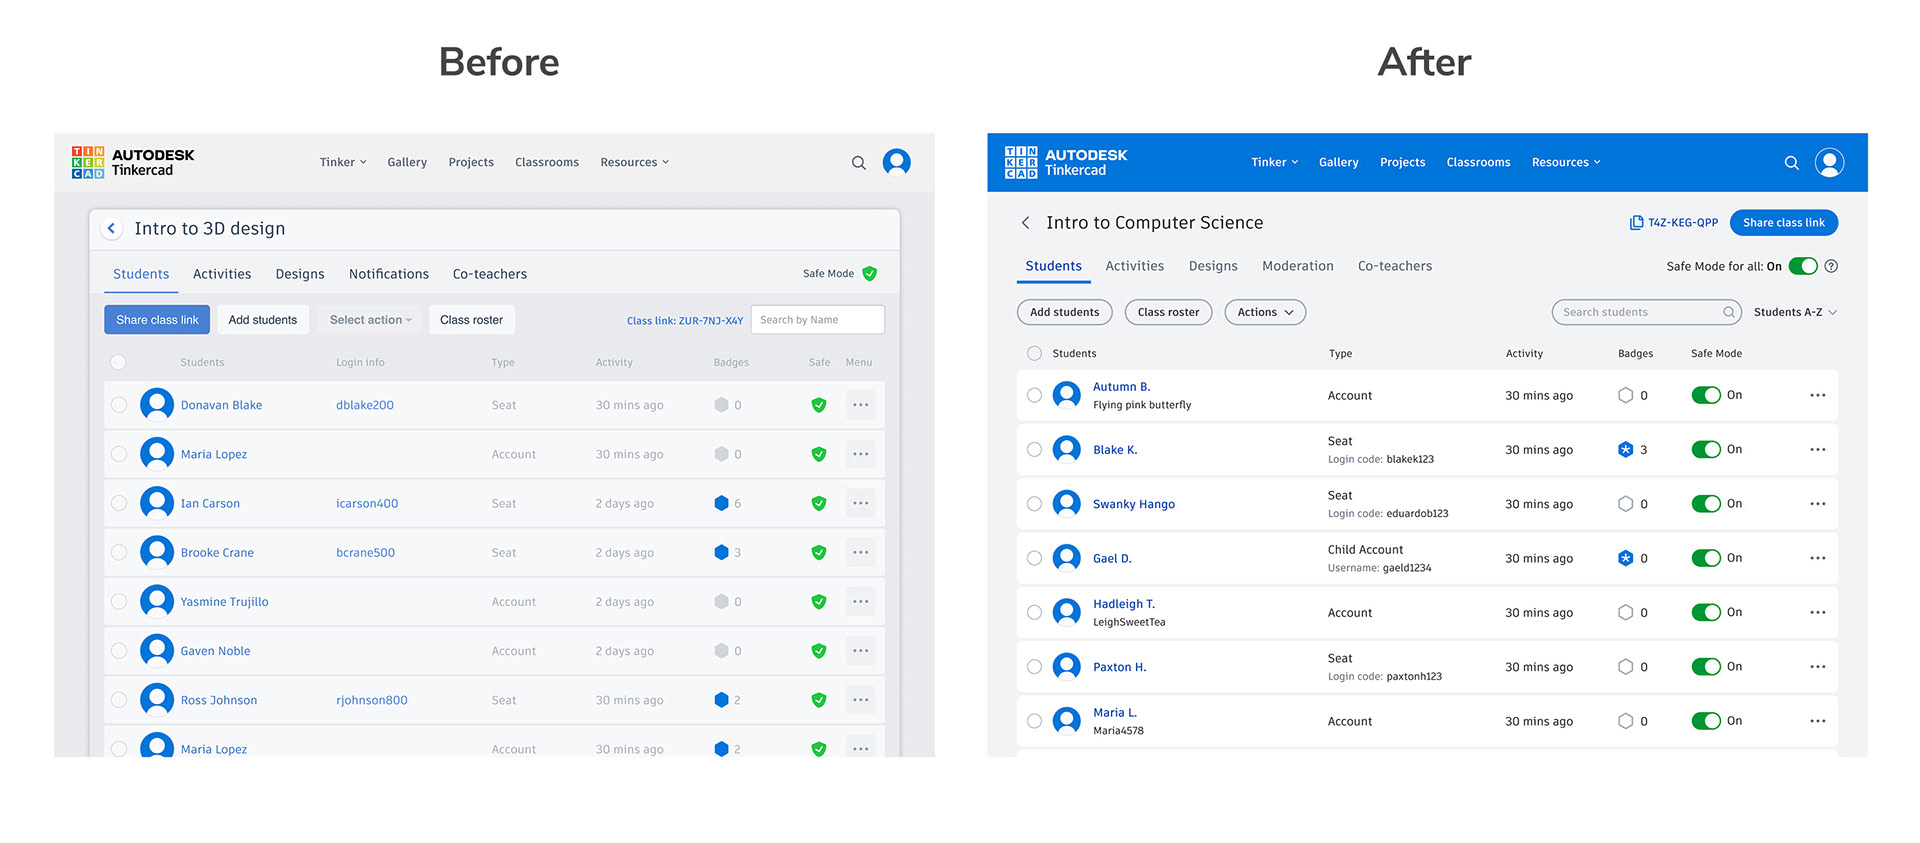Click the Add students button in After panel

pyautogui.click(x=1064, y=312)
